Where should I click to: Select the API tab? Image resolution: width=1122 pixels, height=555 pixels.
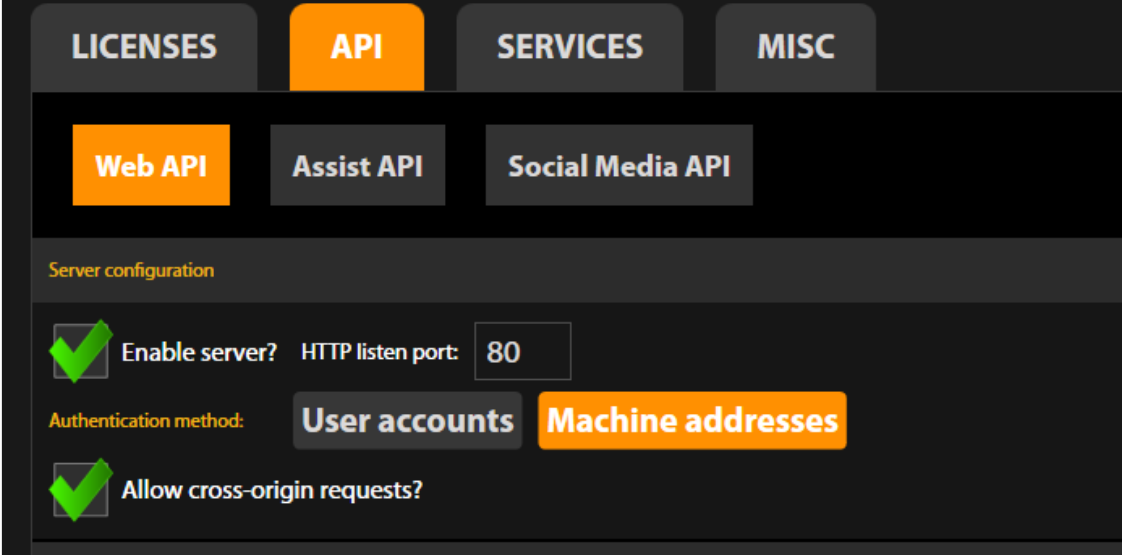point(356,47)
